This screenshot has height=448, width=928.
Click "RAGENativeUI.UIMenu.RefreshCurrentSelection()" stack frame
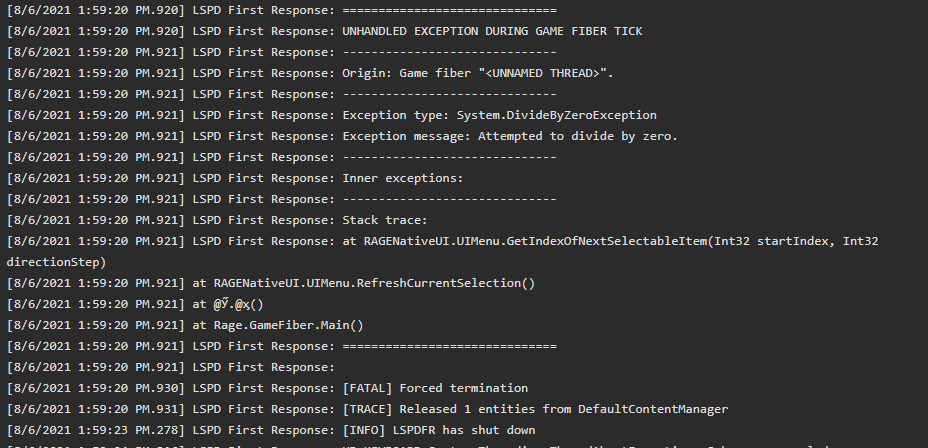pyautogui.click(x=374, y=283)
